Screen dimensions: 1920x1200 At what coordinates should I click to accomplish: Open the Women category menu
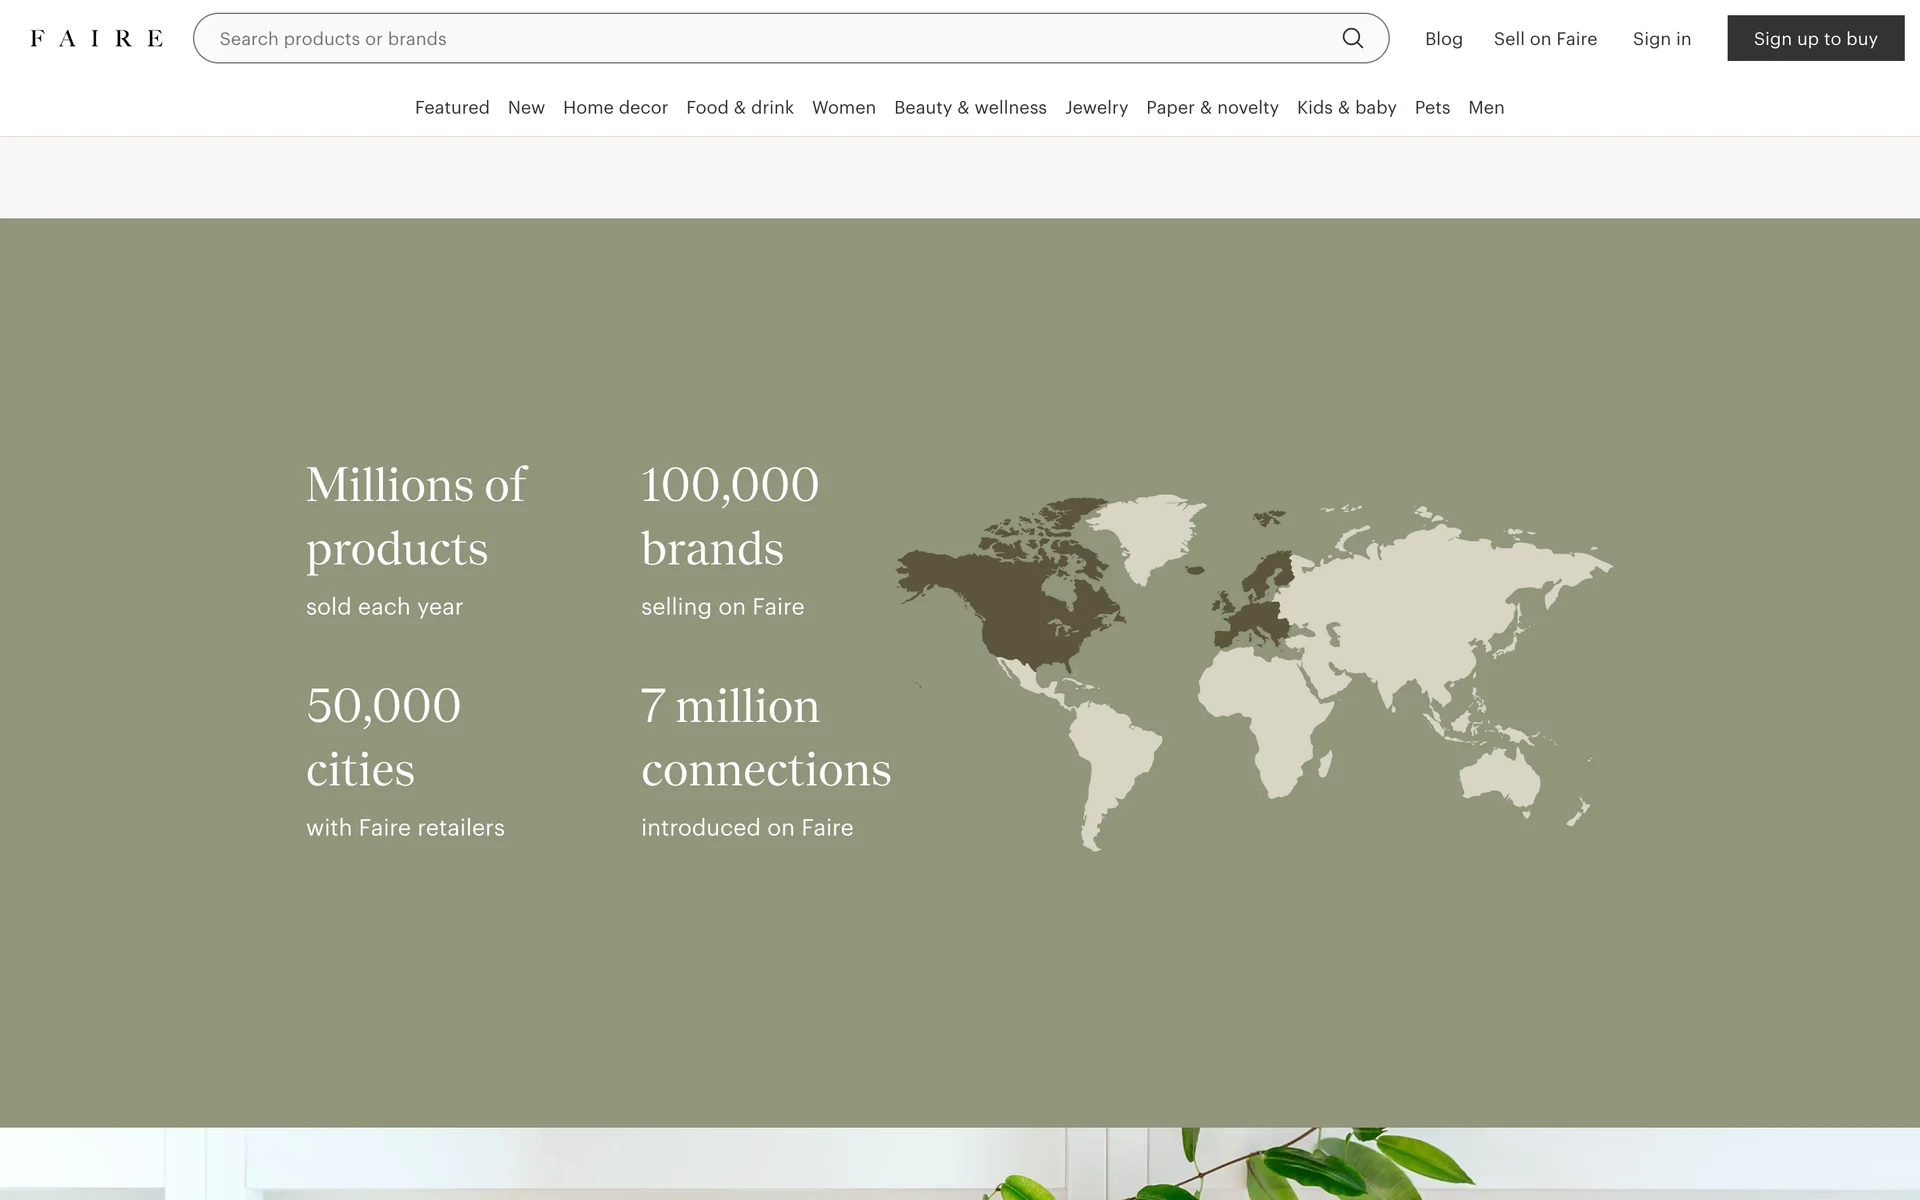tap(843, 107)
